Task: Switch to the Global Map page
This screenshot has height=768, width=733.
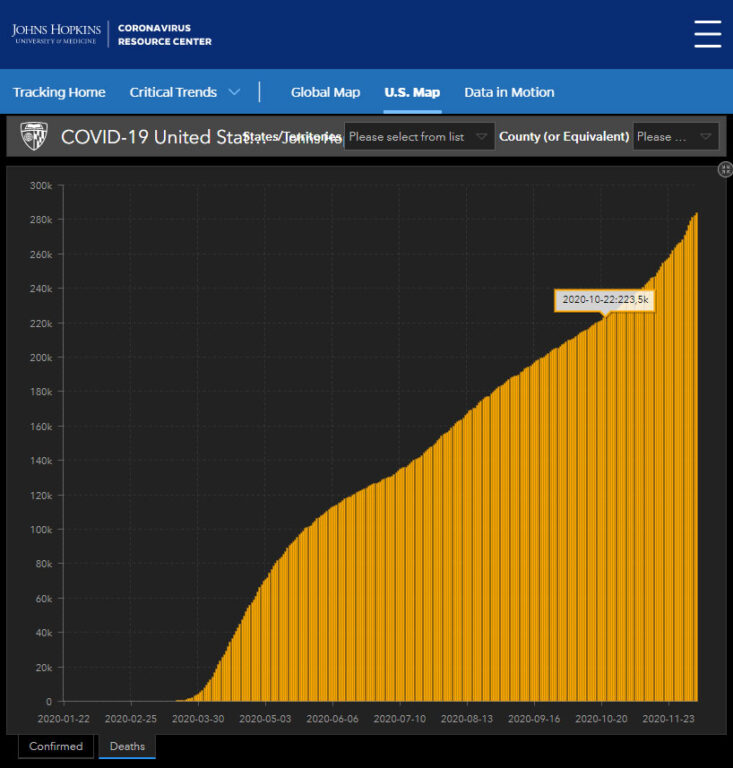Action: (x=325, y=92)
